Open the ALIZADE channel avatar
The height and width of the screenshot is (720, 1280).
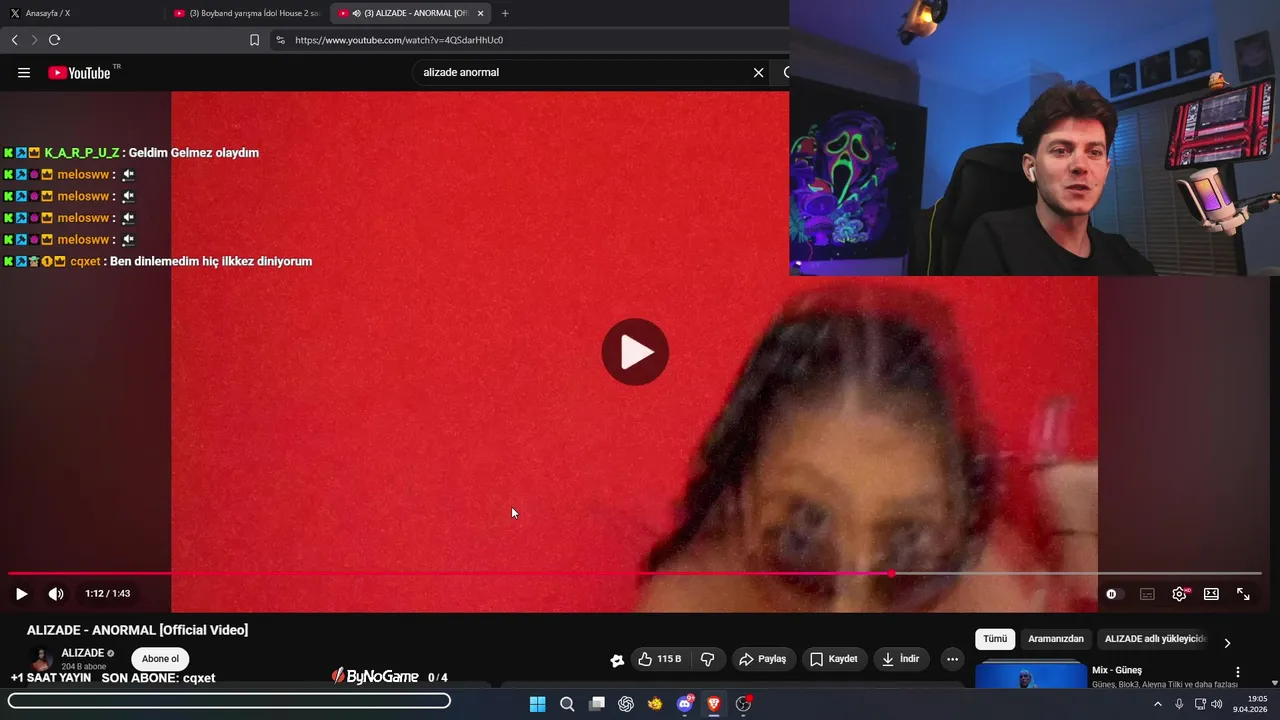(x=41, y=659)
